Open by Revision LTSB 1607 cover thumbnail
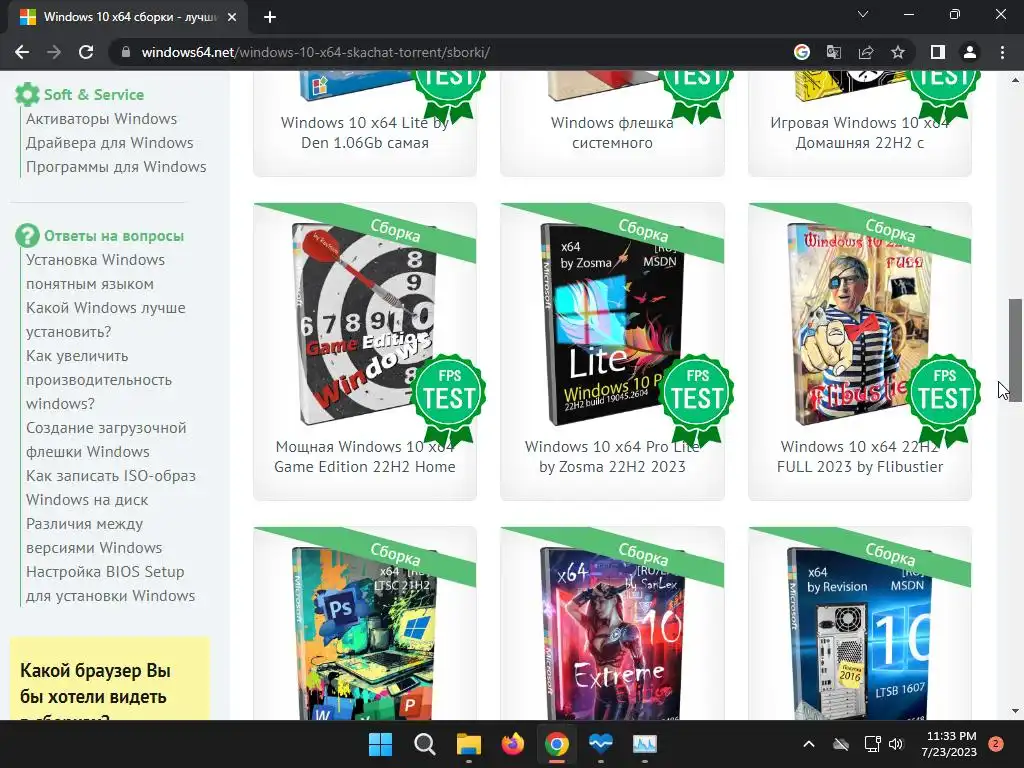The image size is (1024, 768). [x=859, y=633]
